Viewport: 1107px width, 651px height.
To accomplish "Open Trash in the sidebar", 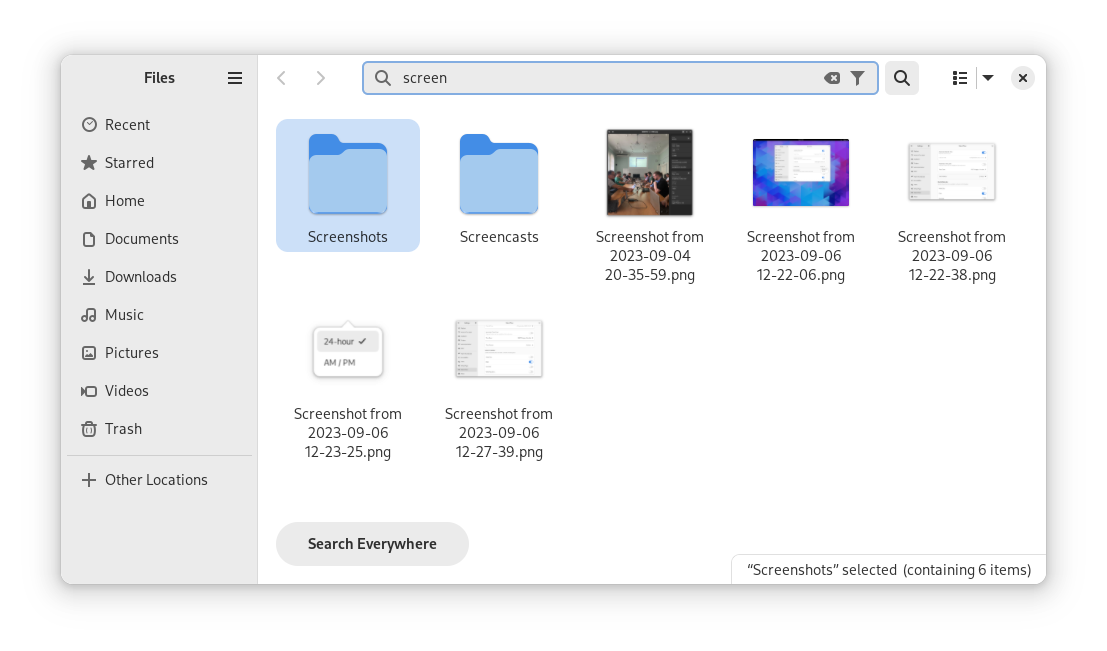I will (159, 429).
